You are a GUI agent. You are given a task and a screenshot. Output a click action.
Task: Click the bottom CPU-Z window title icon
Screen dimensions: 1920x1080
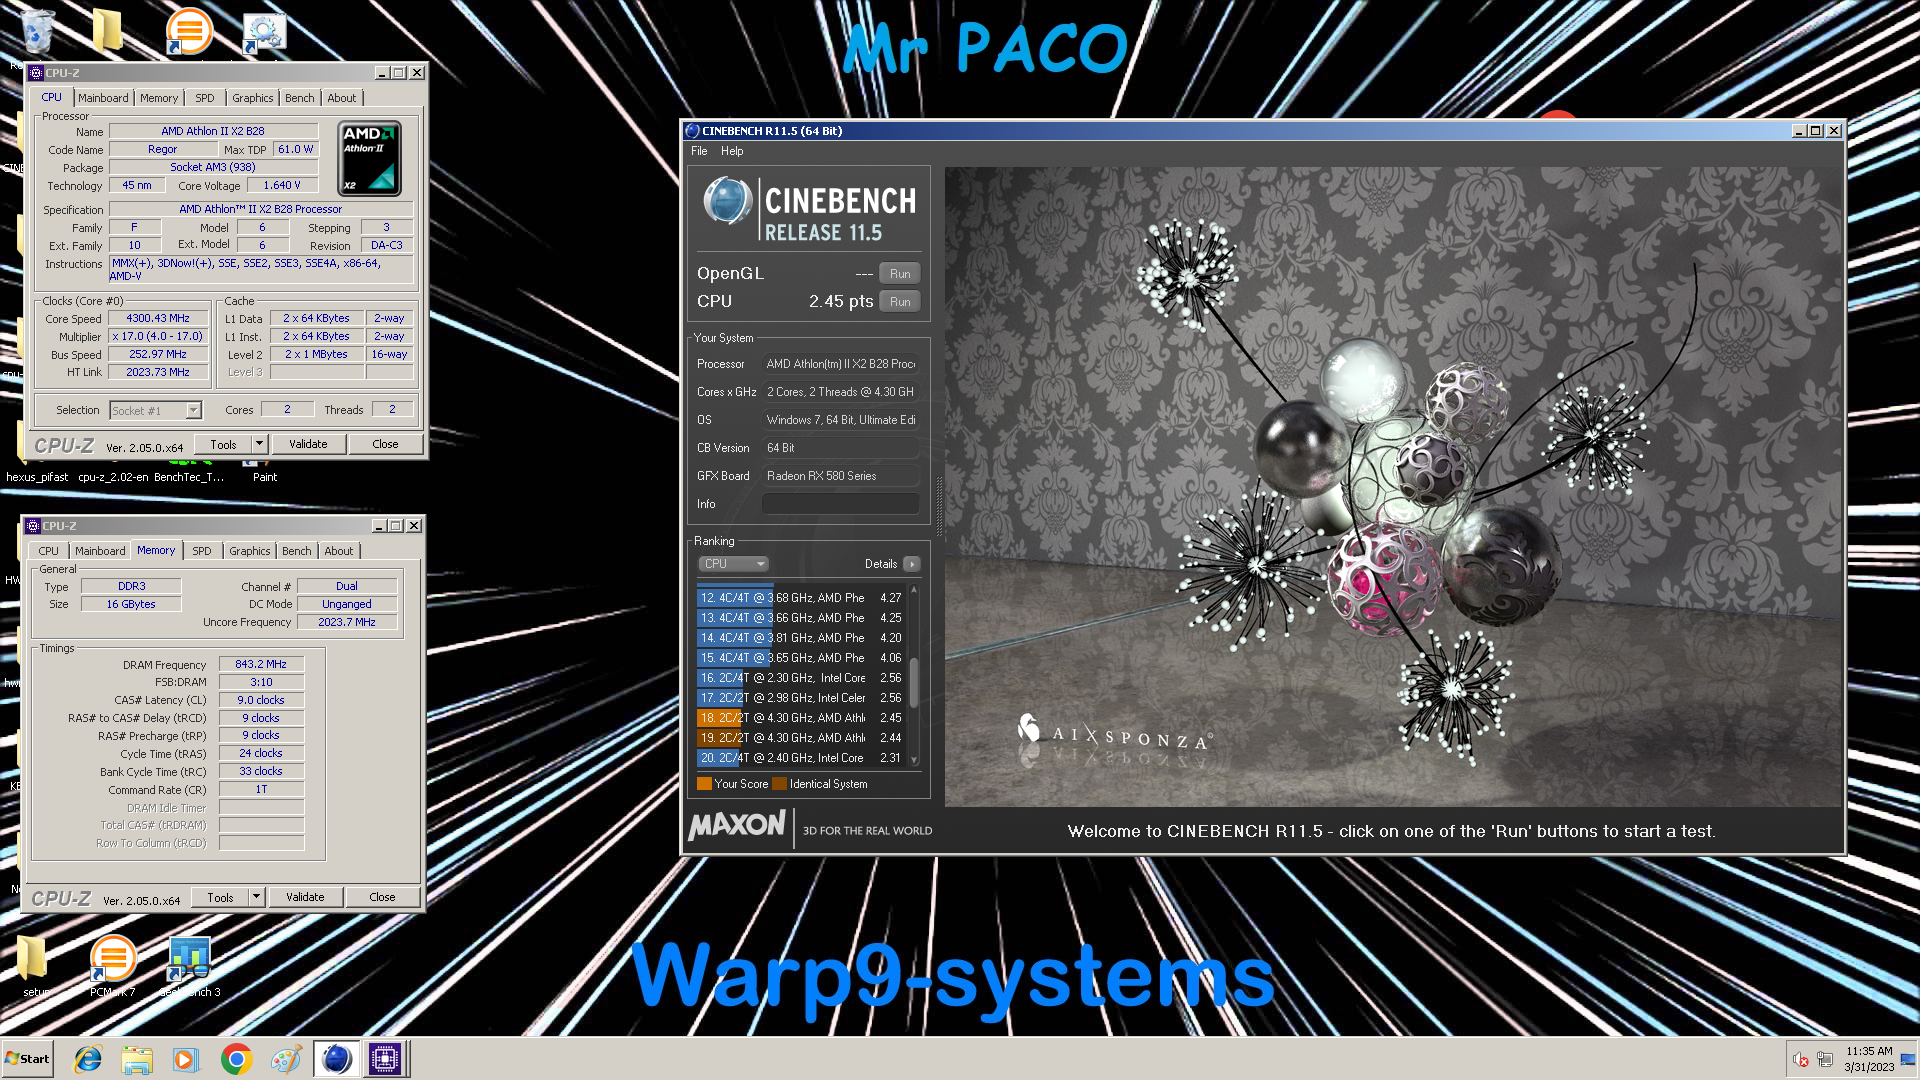pyautogui.click(x=33, y=526)
